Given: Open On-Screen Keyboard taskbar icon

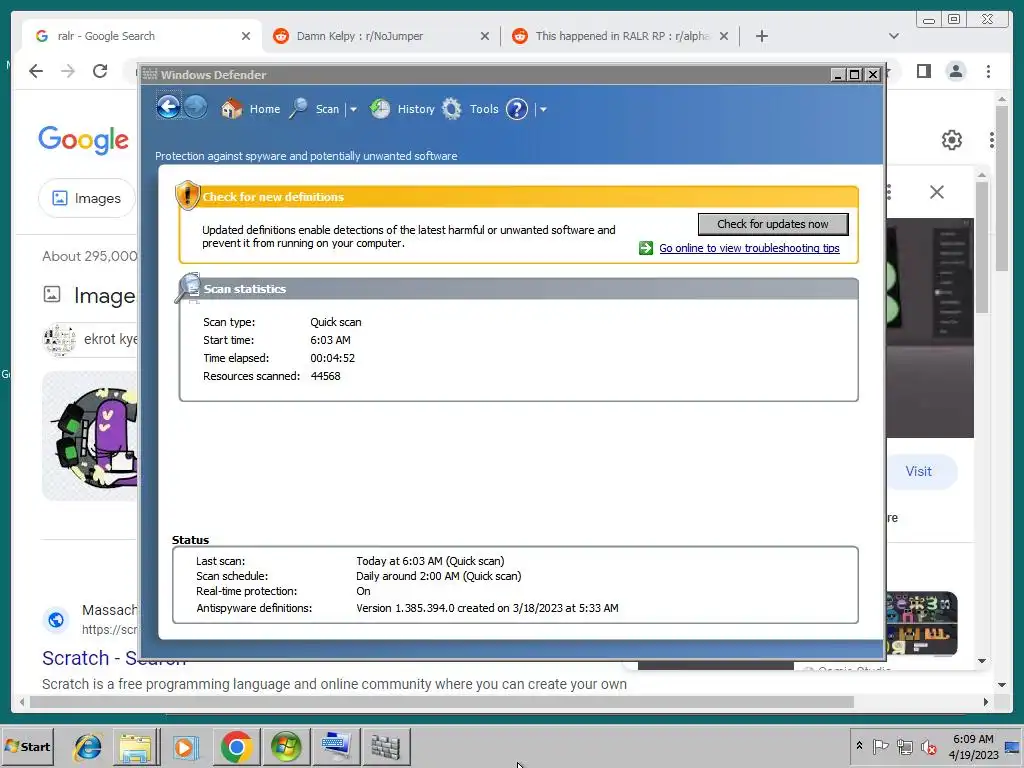Looking at the screenshot, I should tap(336, 746).
